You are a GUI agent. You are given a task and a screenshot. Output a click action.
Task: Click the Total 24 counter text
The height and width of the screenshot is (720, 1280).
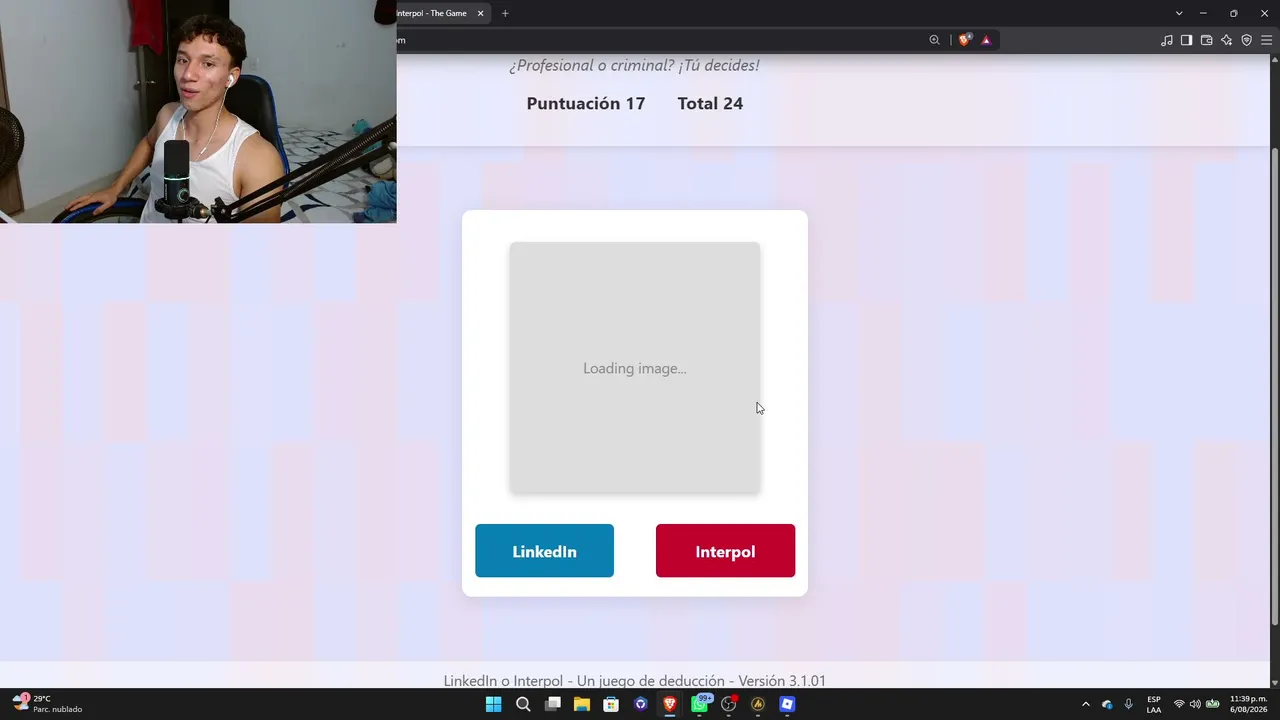click(710, 103)
